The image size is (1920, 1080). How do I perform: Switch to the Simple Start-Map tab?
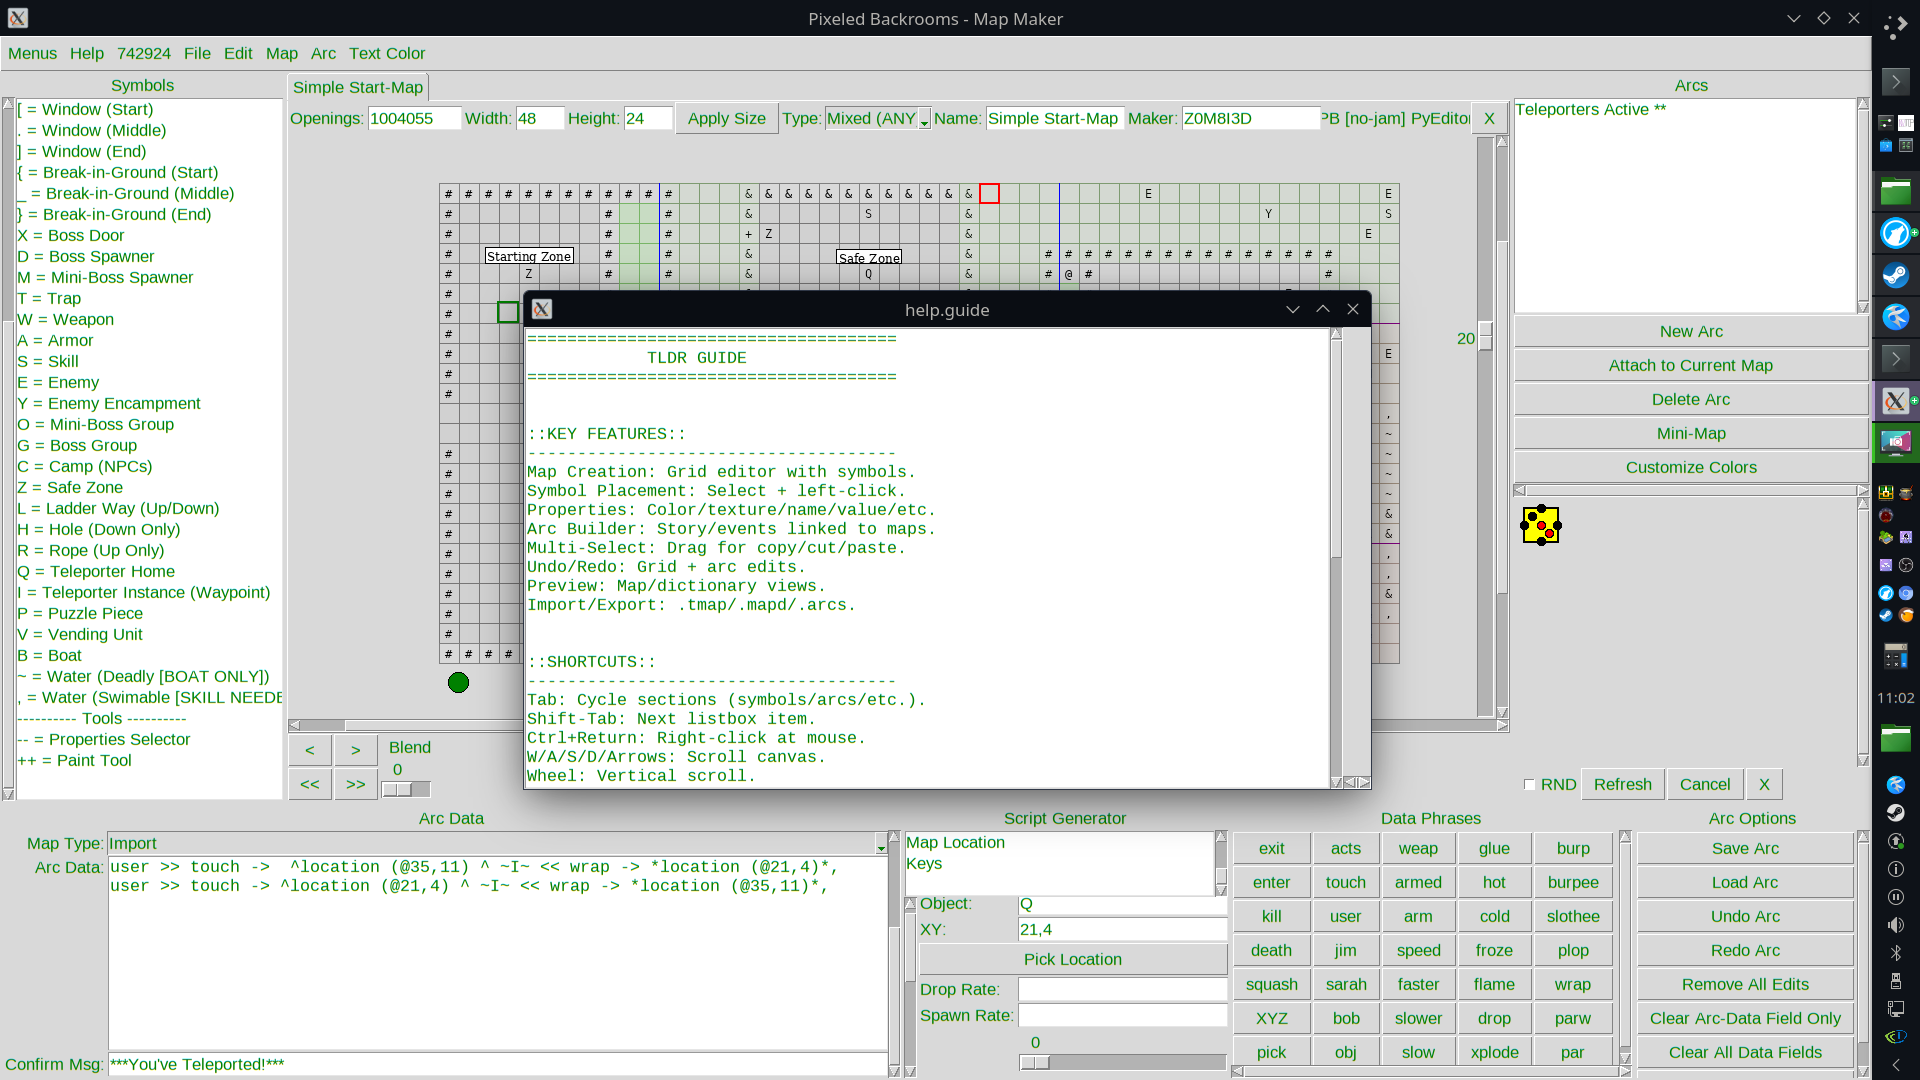[358, 88]
